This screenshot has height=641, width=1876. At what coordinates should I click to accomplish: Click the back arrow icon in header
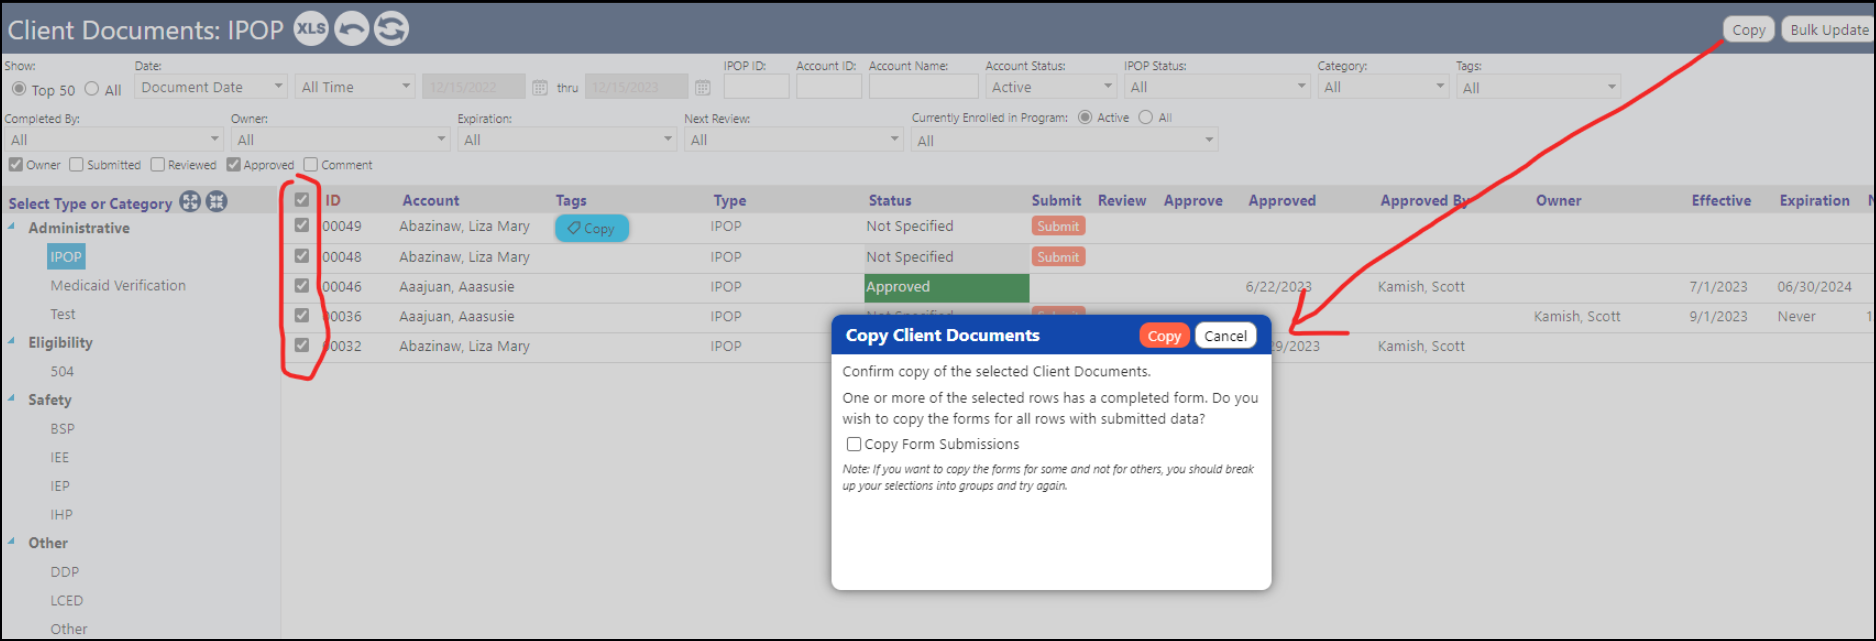(351, 28)
